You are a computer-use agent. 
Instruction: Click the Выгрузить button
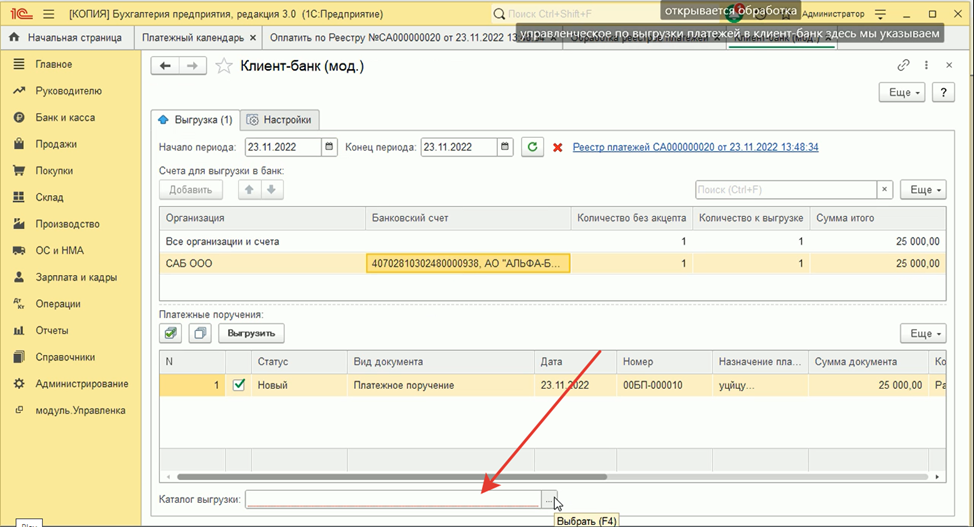251,333
